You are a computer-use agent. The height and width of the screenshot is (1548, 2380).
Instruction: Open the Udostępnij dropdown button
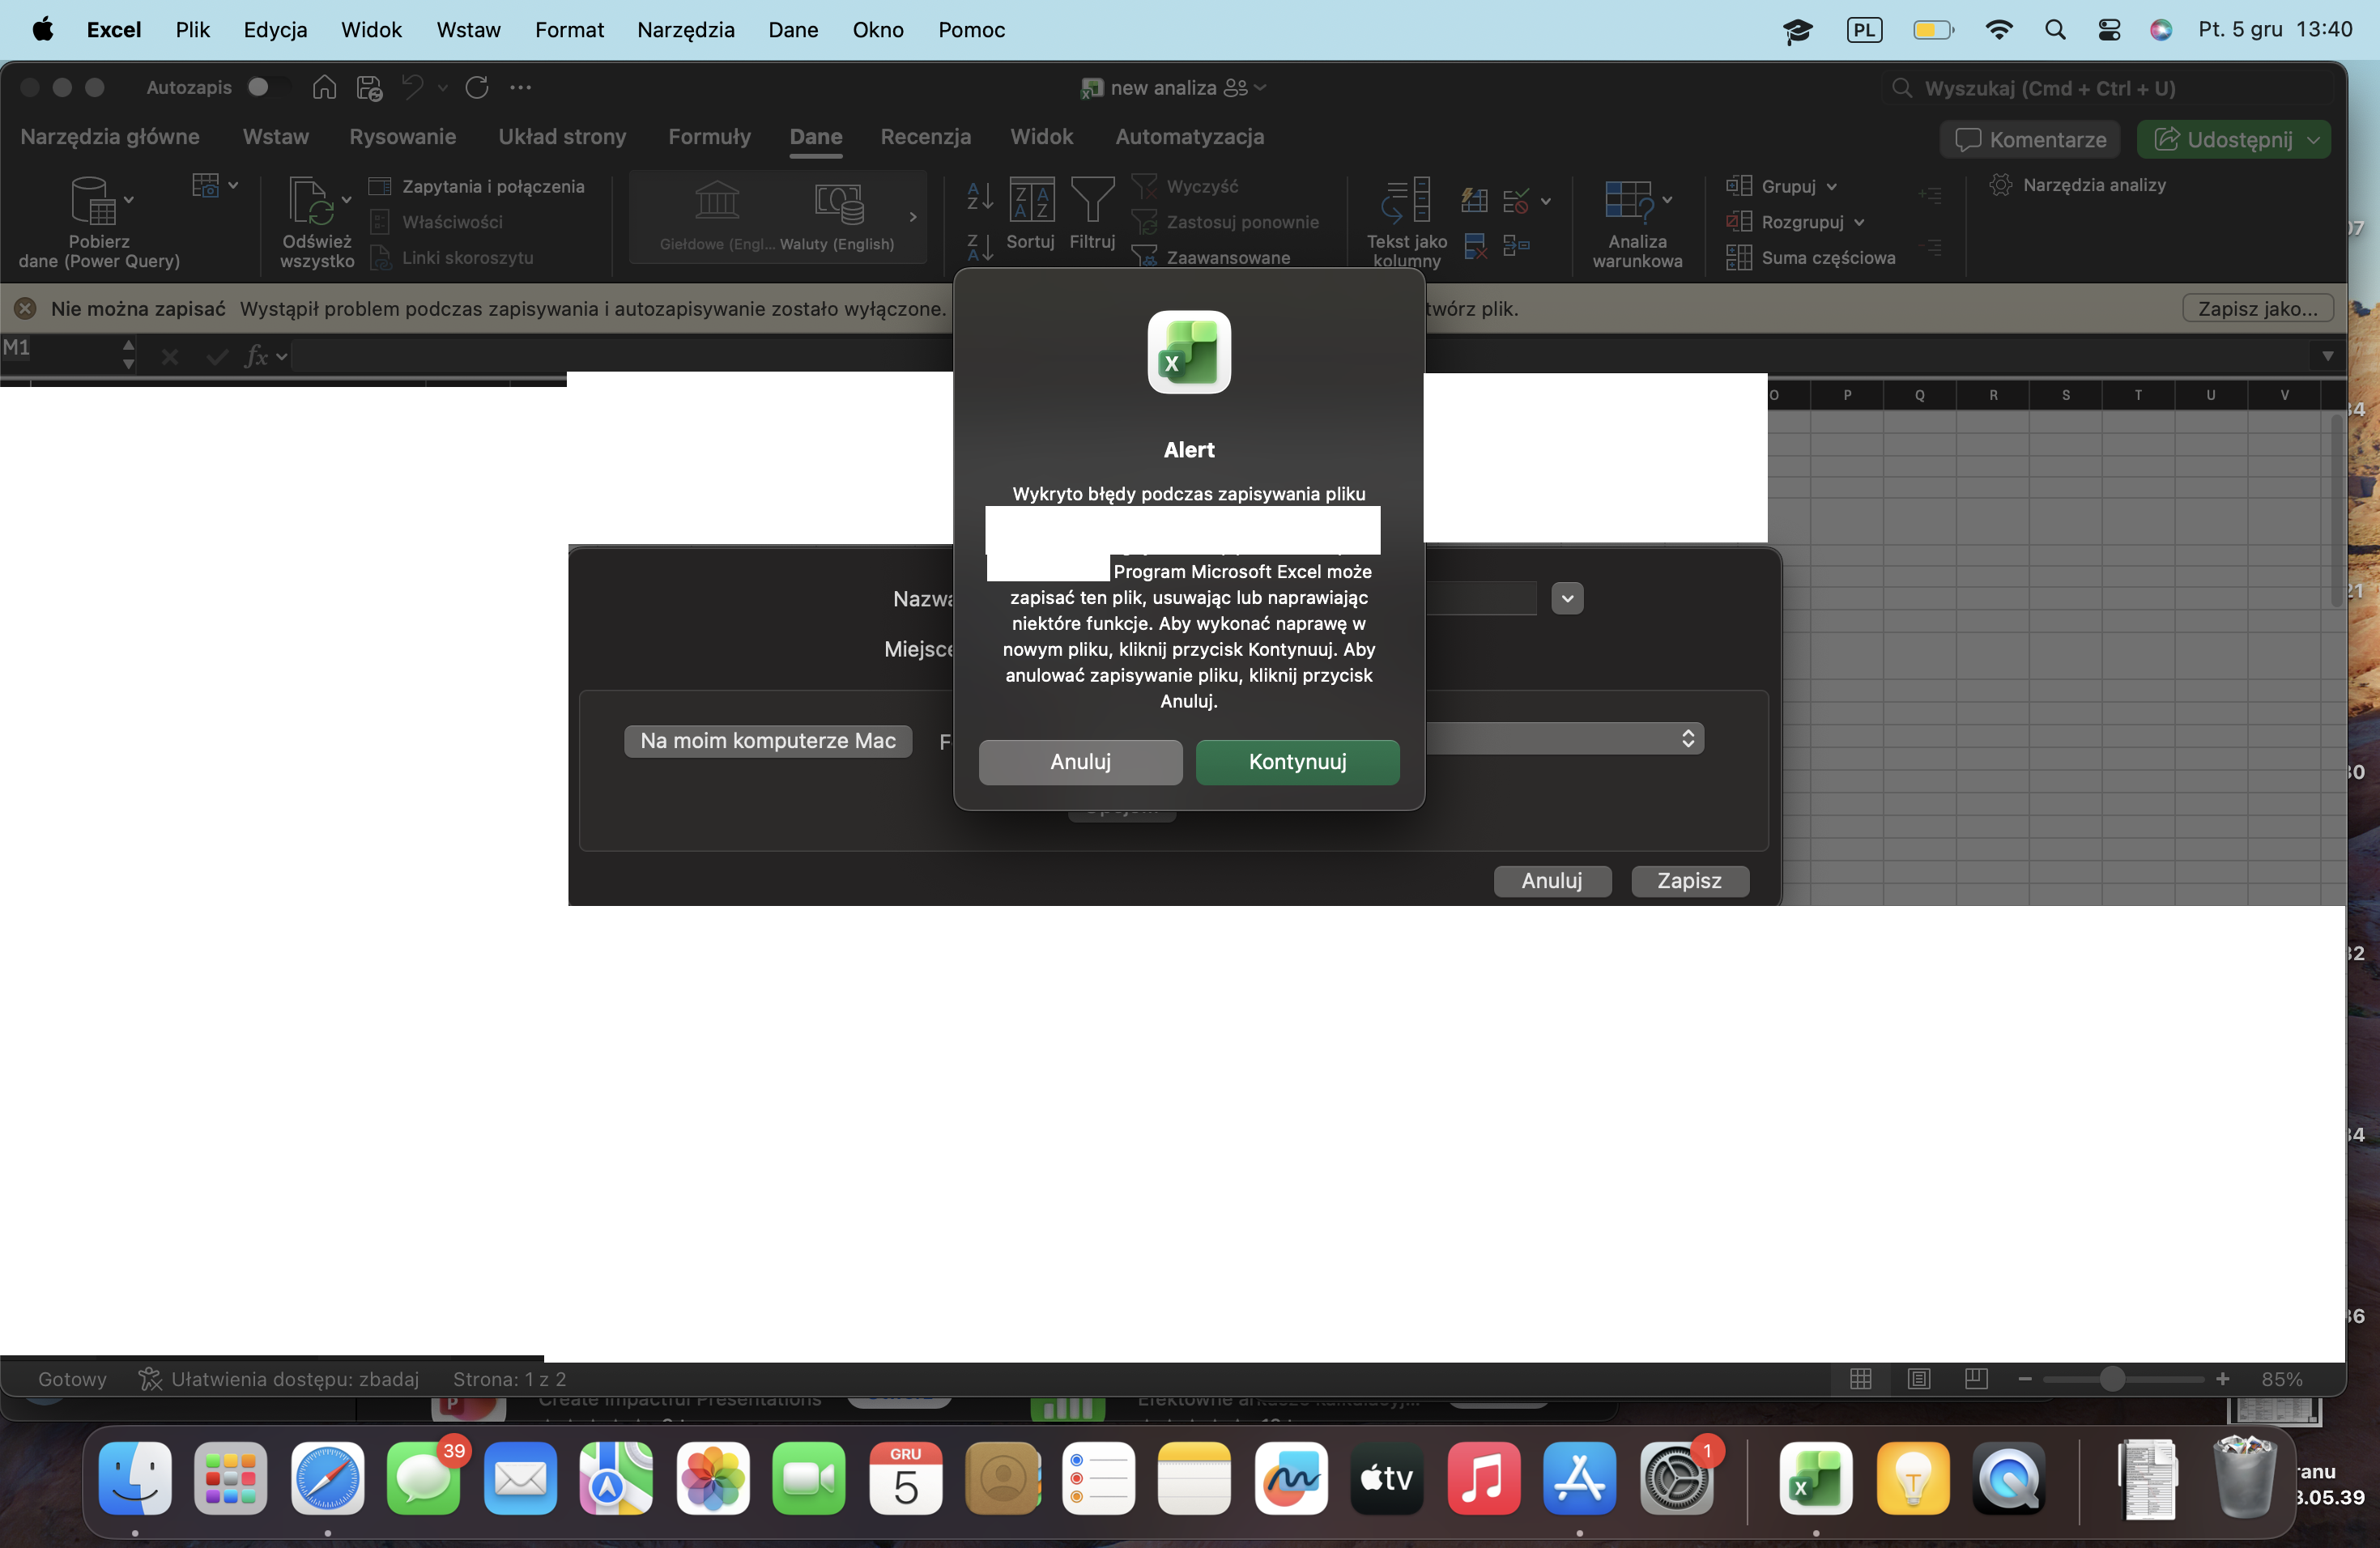click(2313, 140)
